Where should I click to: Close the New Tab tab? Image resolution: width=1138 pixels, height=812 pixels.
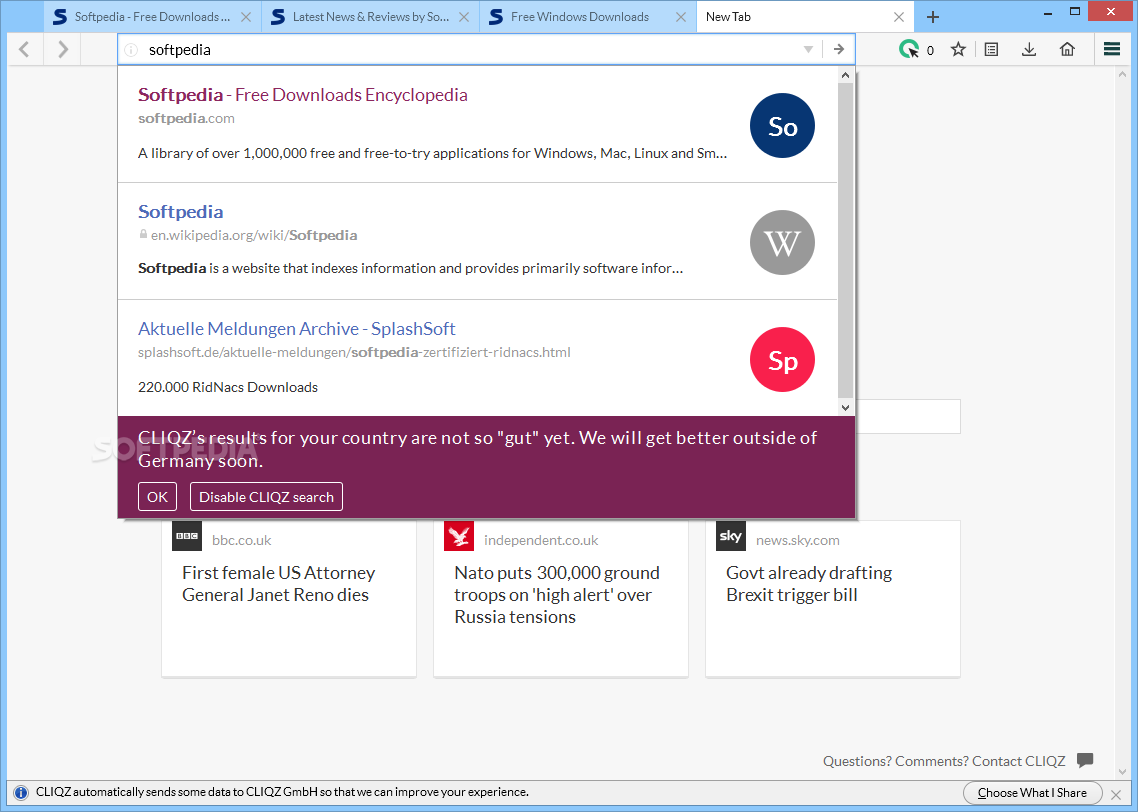tap(899, 17)
